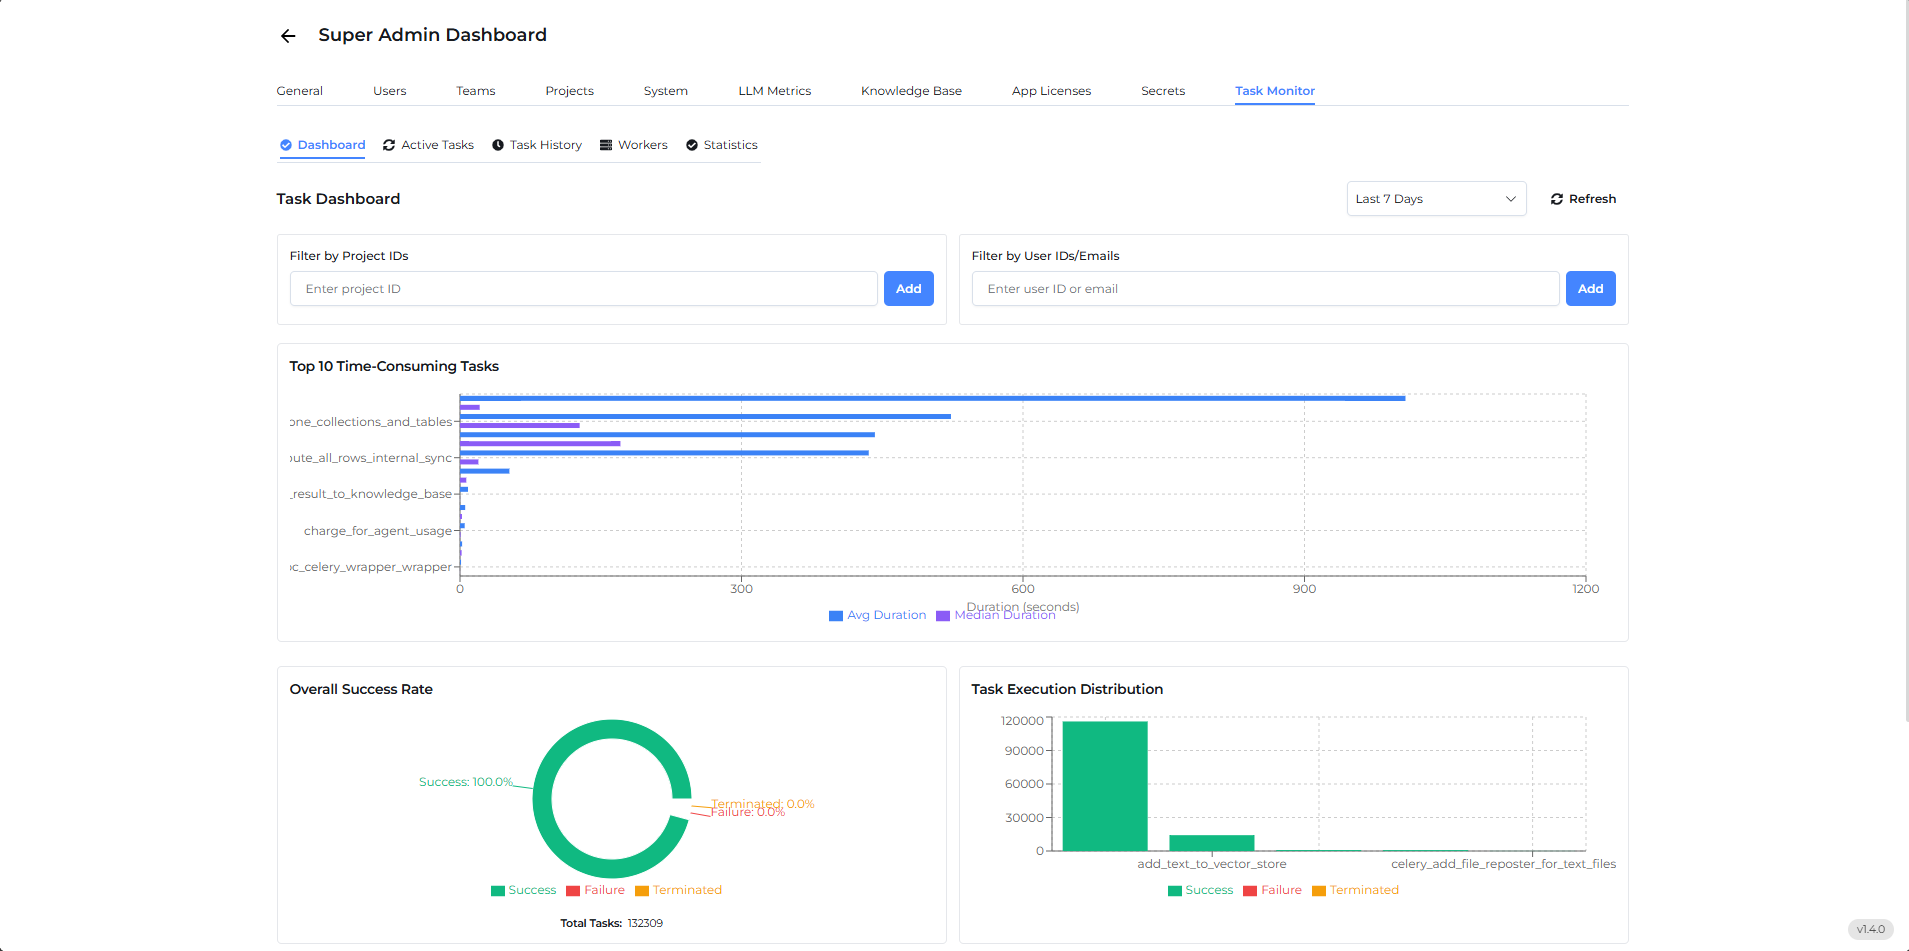Open the Statistics sub-tab

[722, 145]
